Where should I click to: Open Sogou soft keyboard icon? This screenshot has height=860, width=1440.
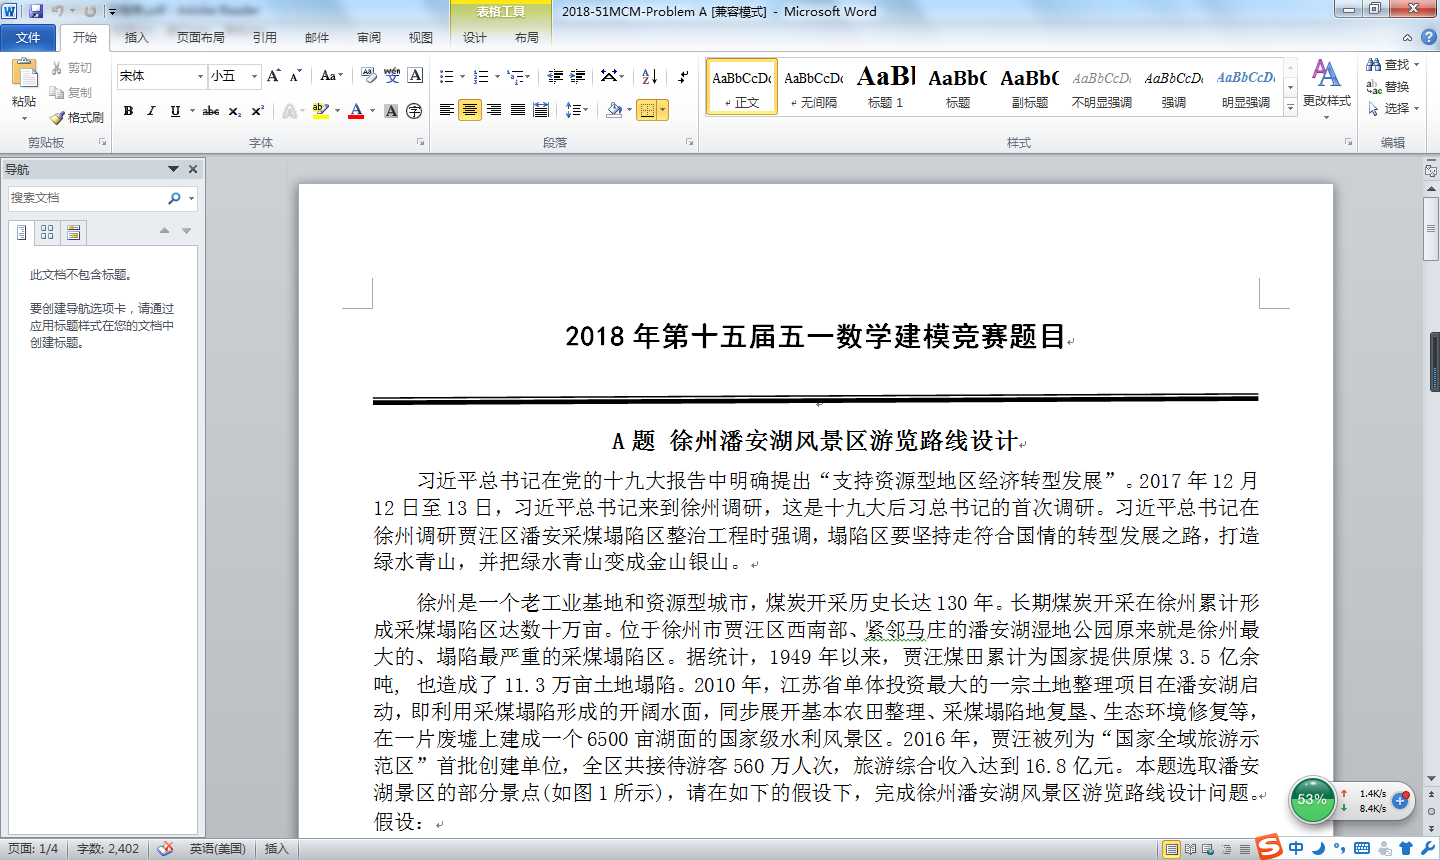pos(1361,848)
